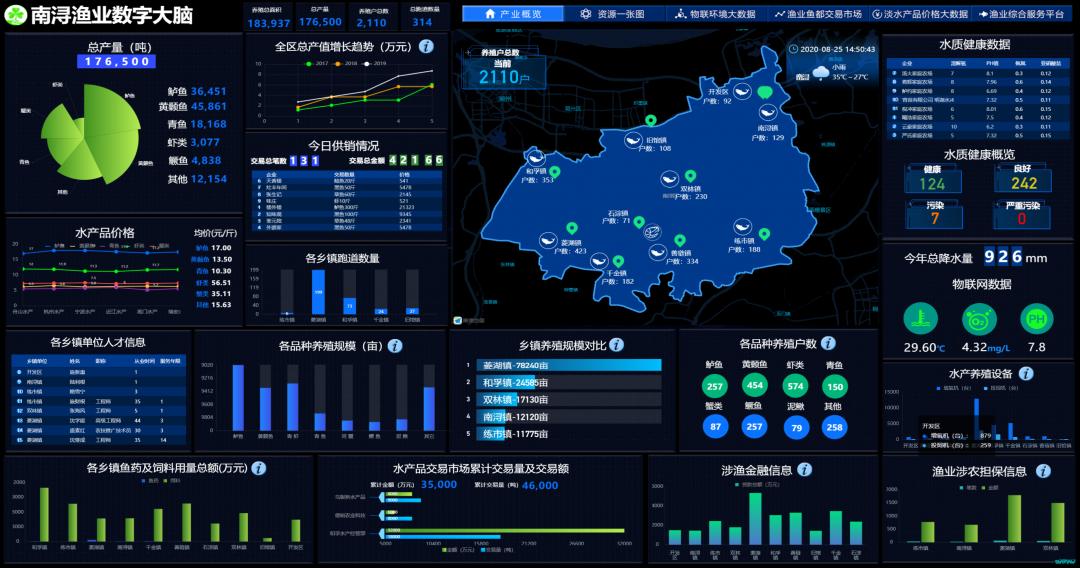The height and width of the screenshot is (568, 1080).
Task: Click the info icon beside 涉渔金融信息
Action: click(x=804, y=470)
